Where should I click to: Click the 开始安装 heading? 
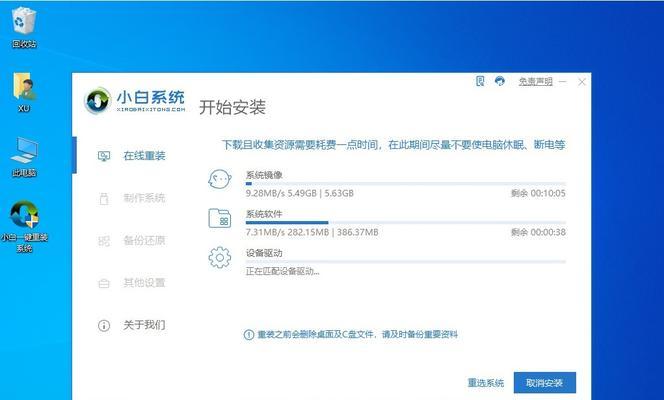[232, 107]
